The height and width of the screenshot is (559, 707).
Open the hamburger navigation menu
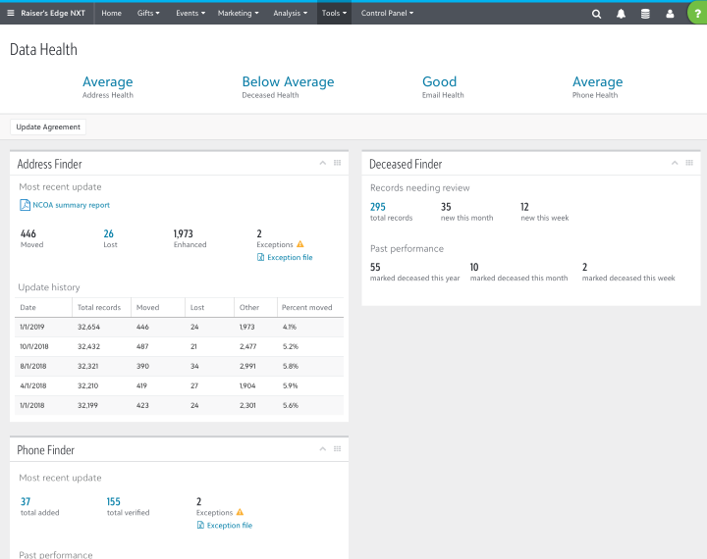[x=10, y=13]
